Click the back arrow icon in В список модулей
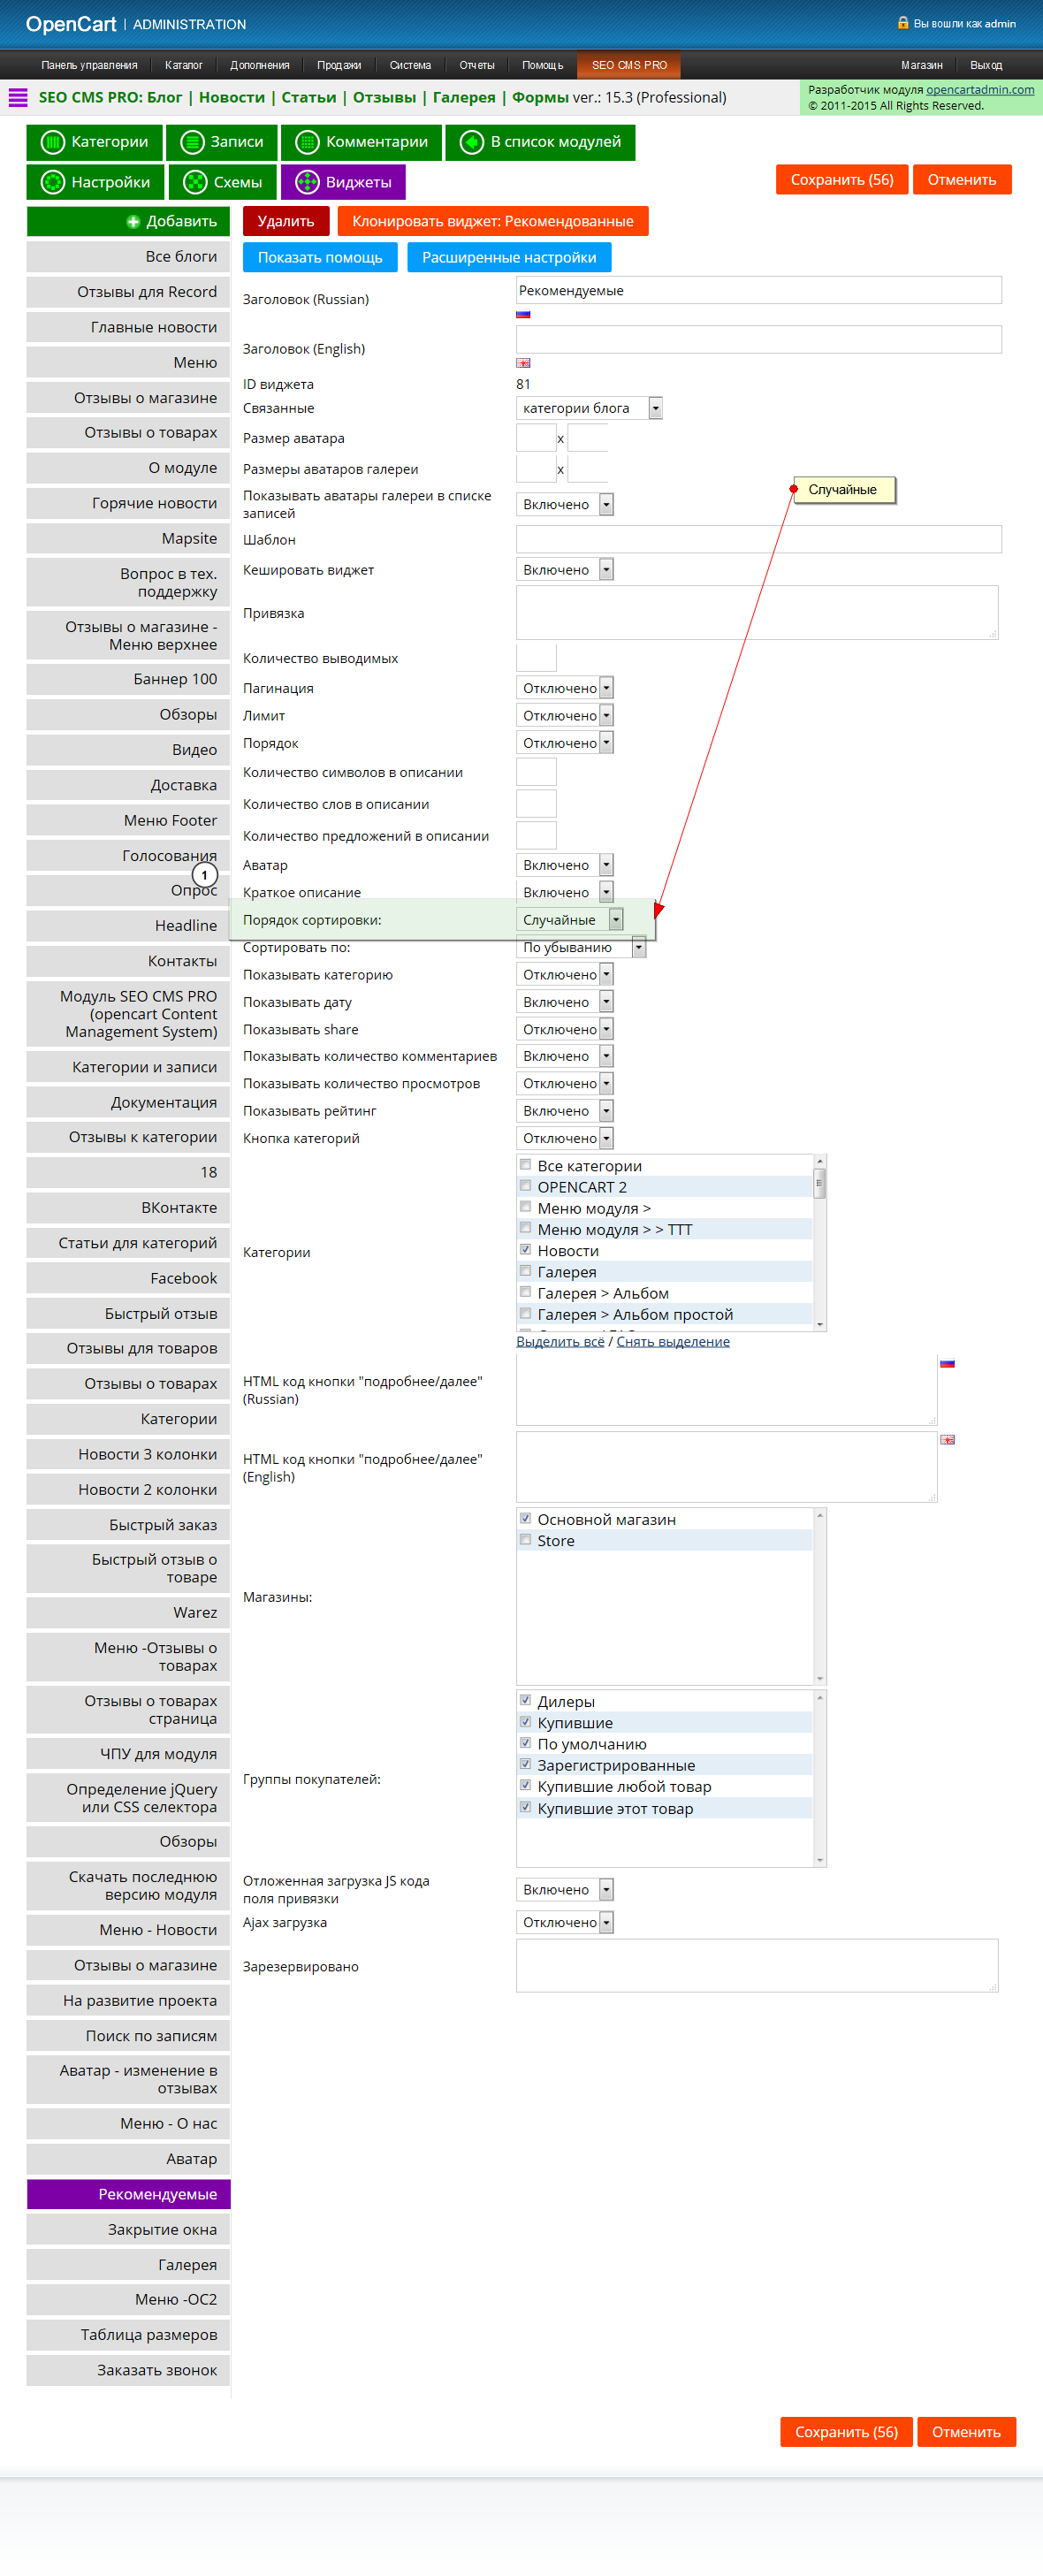This screenshot has width=1043, height=2576. [472, 142]
